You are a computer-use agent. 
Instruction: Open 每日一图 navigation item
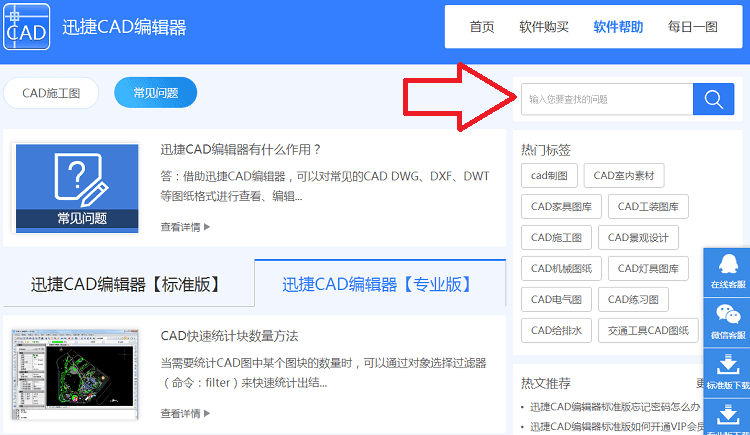[x=693, y=27]
